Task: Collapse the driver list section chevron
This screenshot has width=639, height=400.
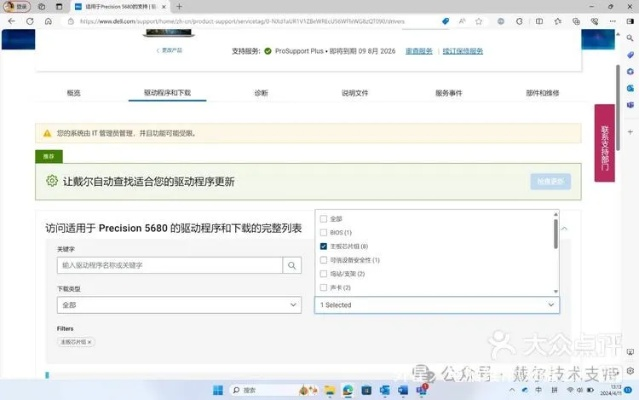Action: tap(563, 229)
